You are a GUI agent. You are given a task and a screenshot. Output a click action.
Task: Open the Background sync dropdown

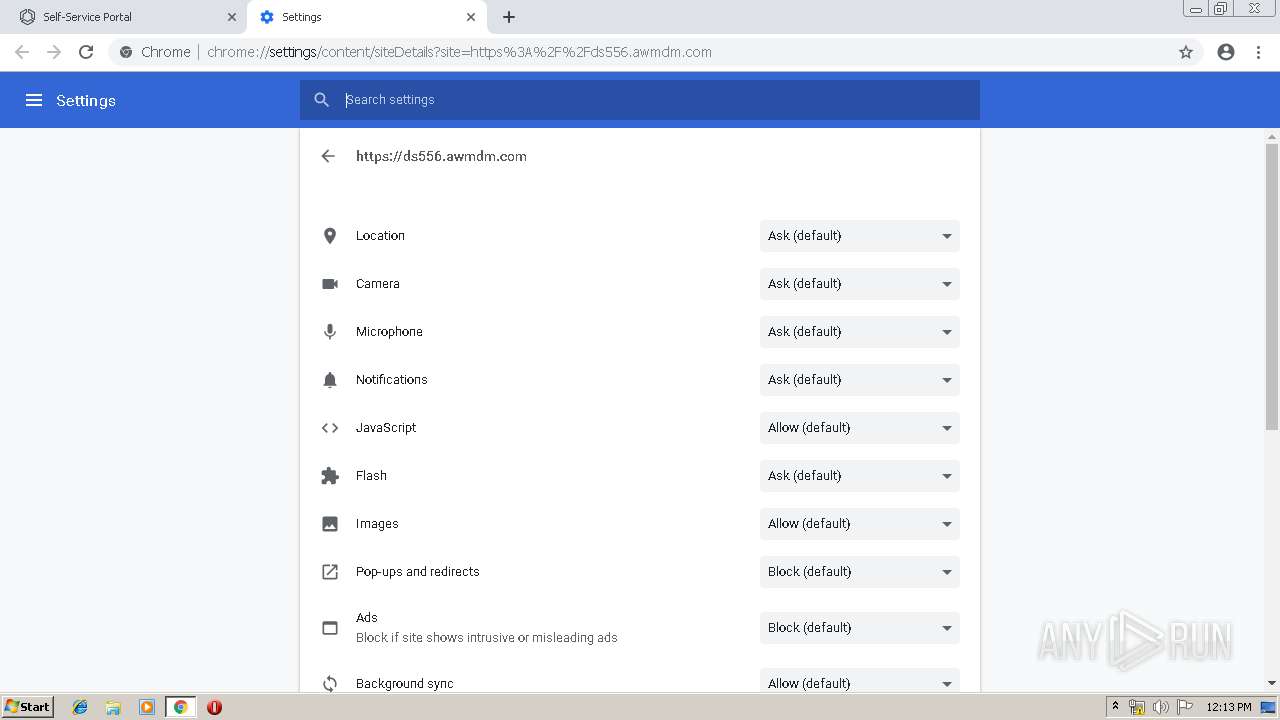click(x=860, y=681)
